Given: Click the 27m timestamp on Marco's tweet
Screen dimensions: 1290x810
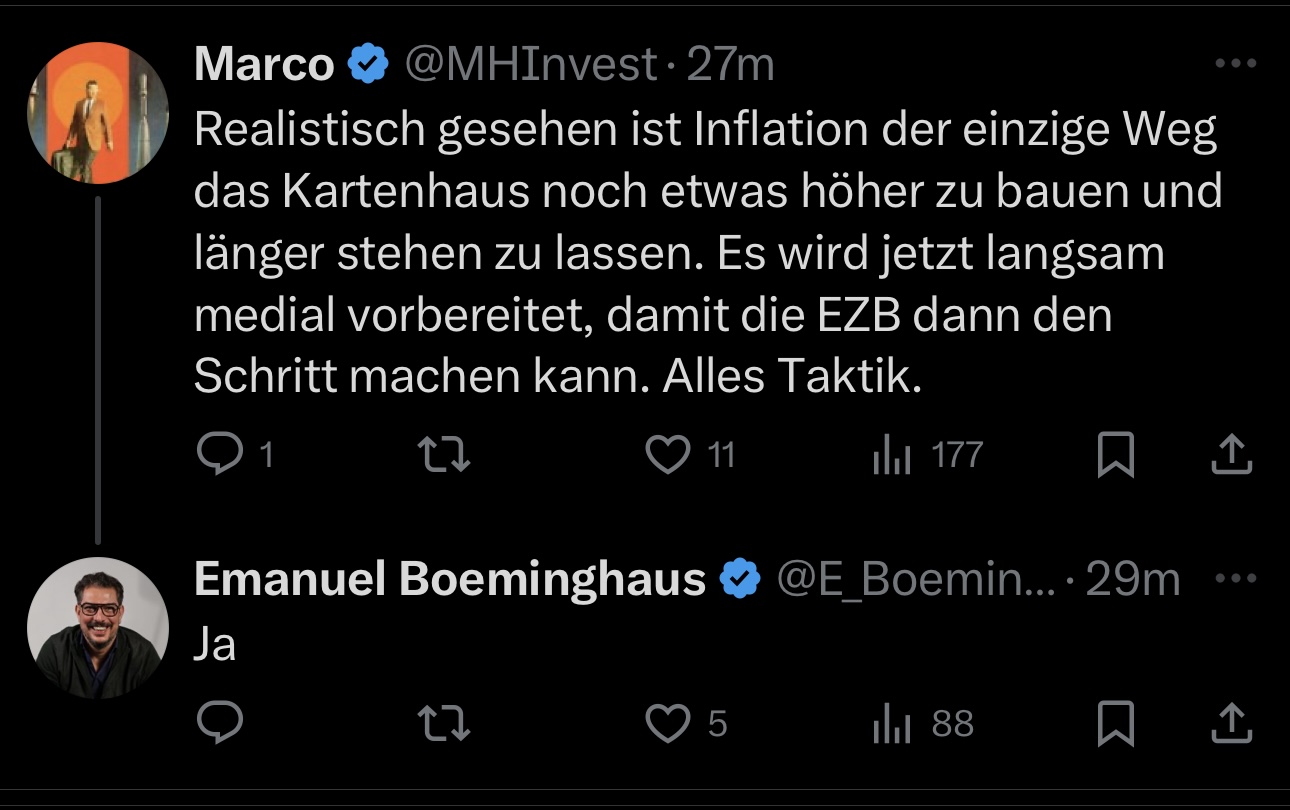Looking at the screenshot, I should click(731, 65).
